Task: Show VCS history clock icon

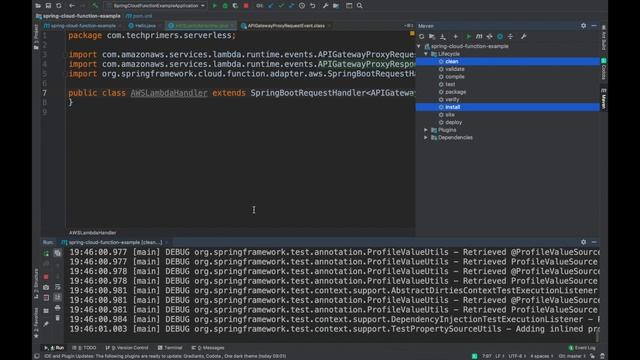Action: coord(302,6)
